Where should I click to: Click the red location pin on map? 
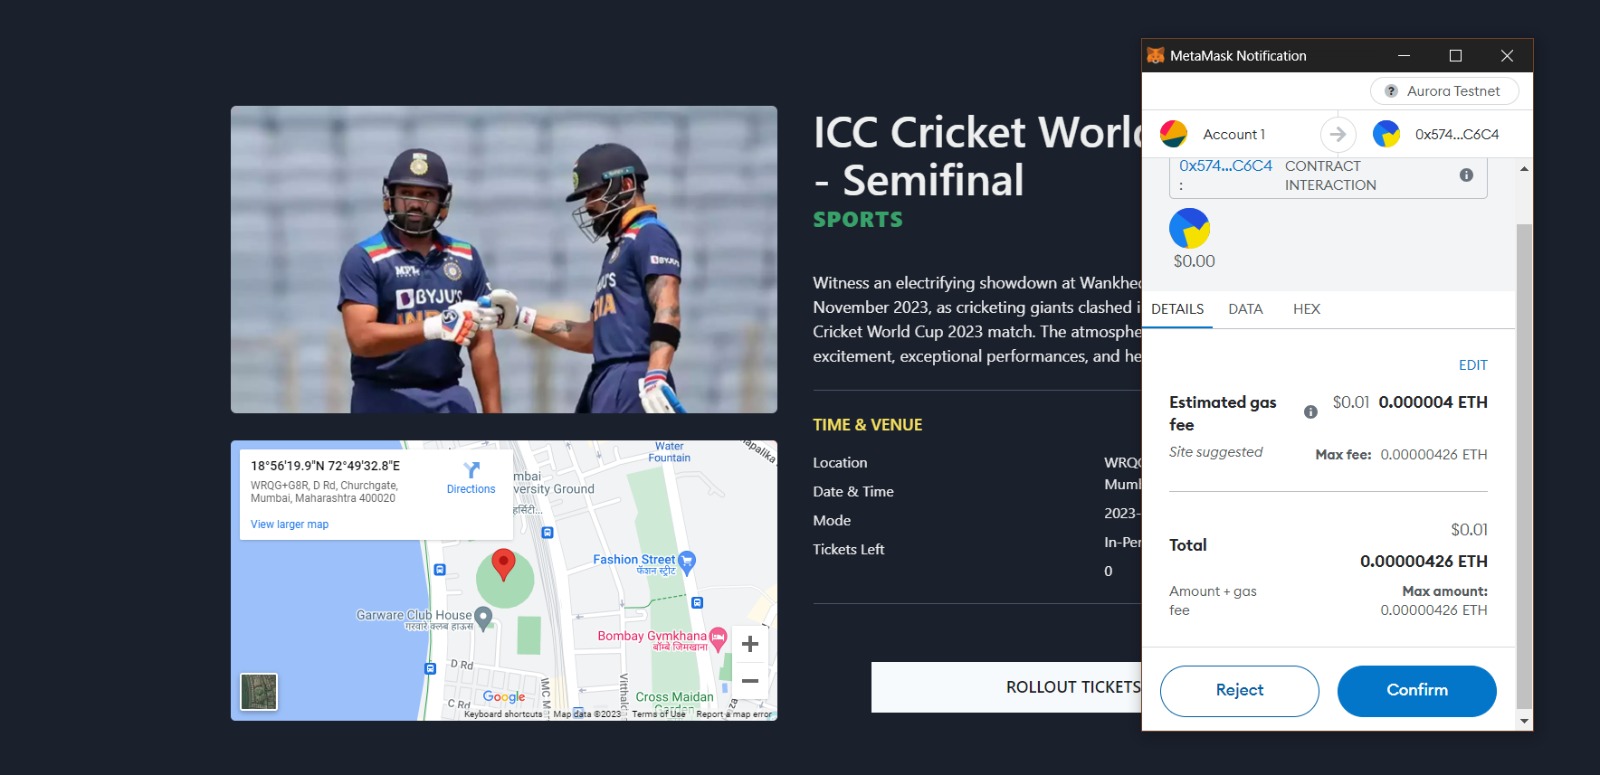pos(504,565)
